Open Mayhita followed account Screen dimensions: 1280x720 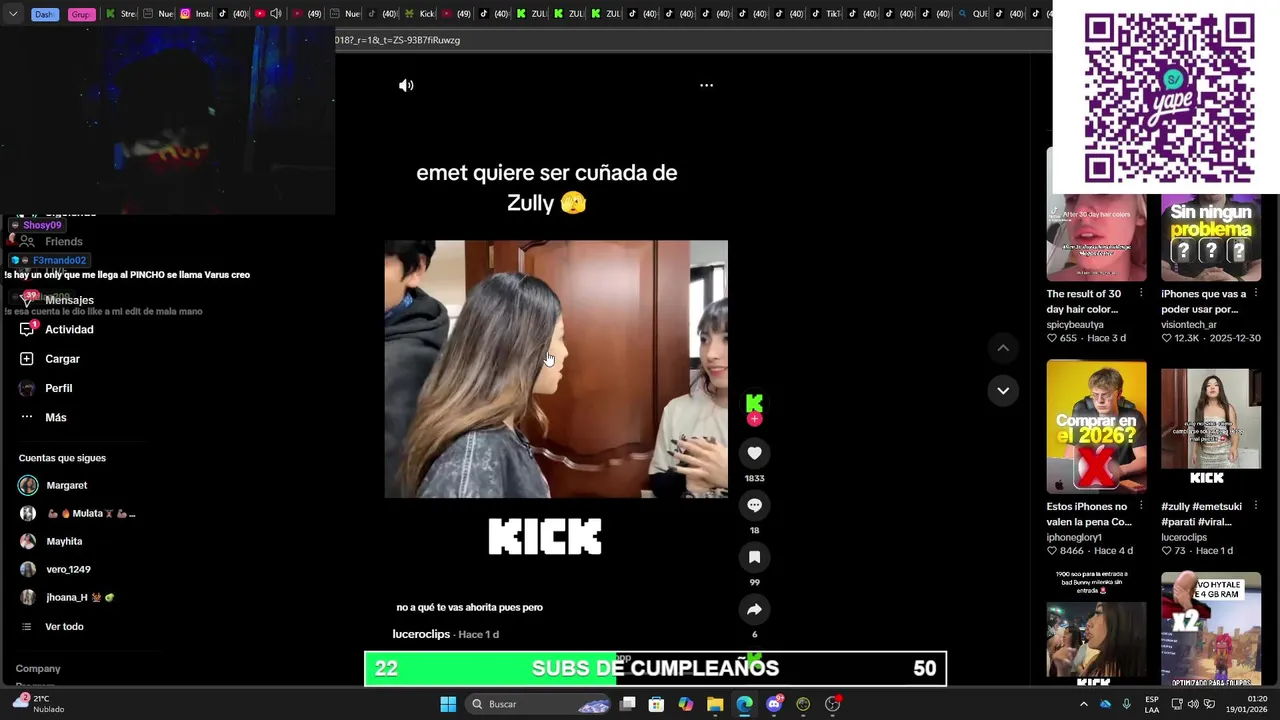pyautogui.click(x=52, y=541)
